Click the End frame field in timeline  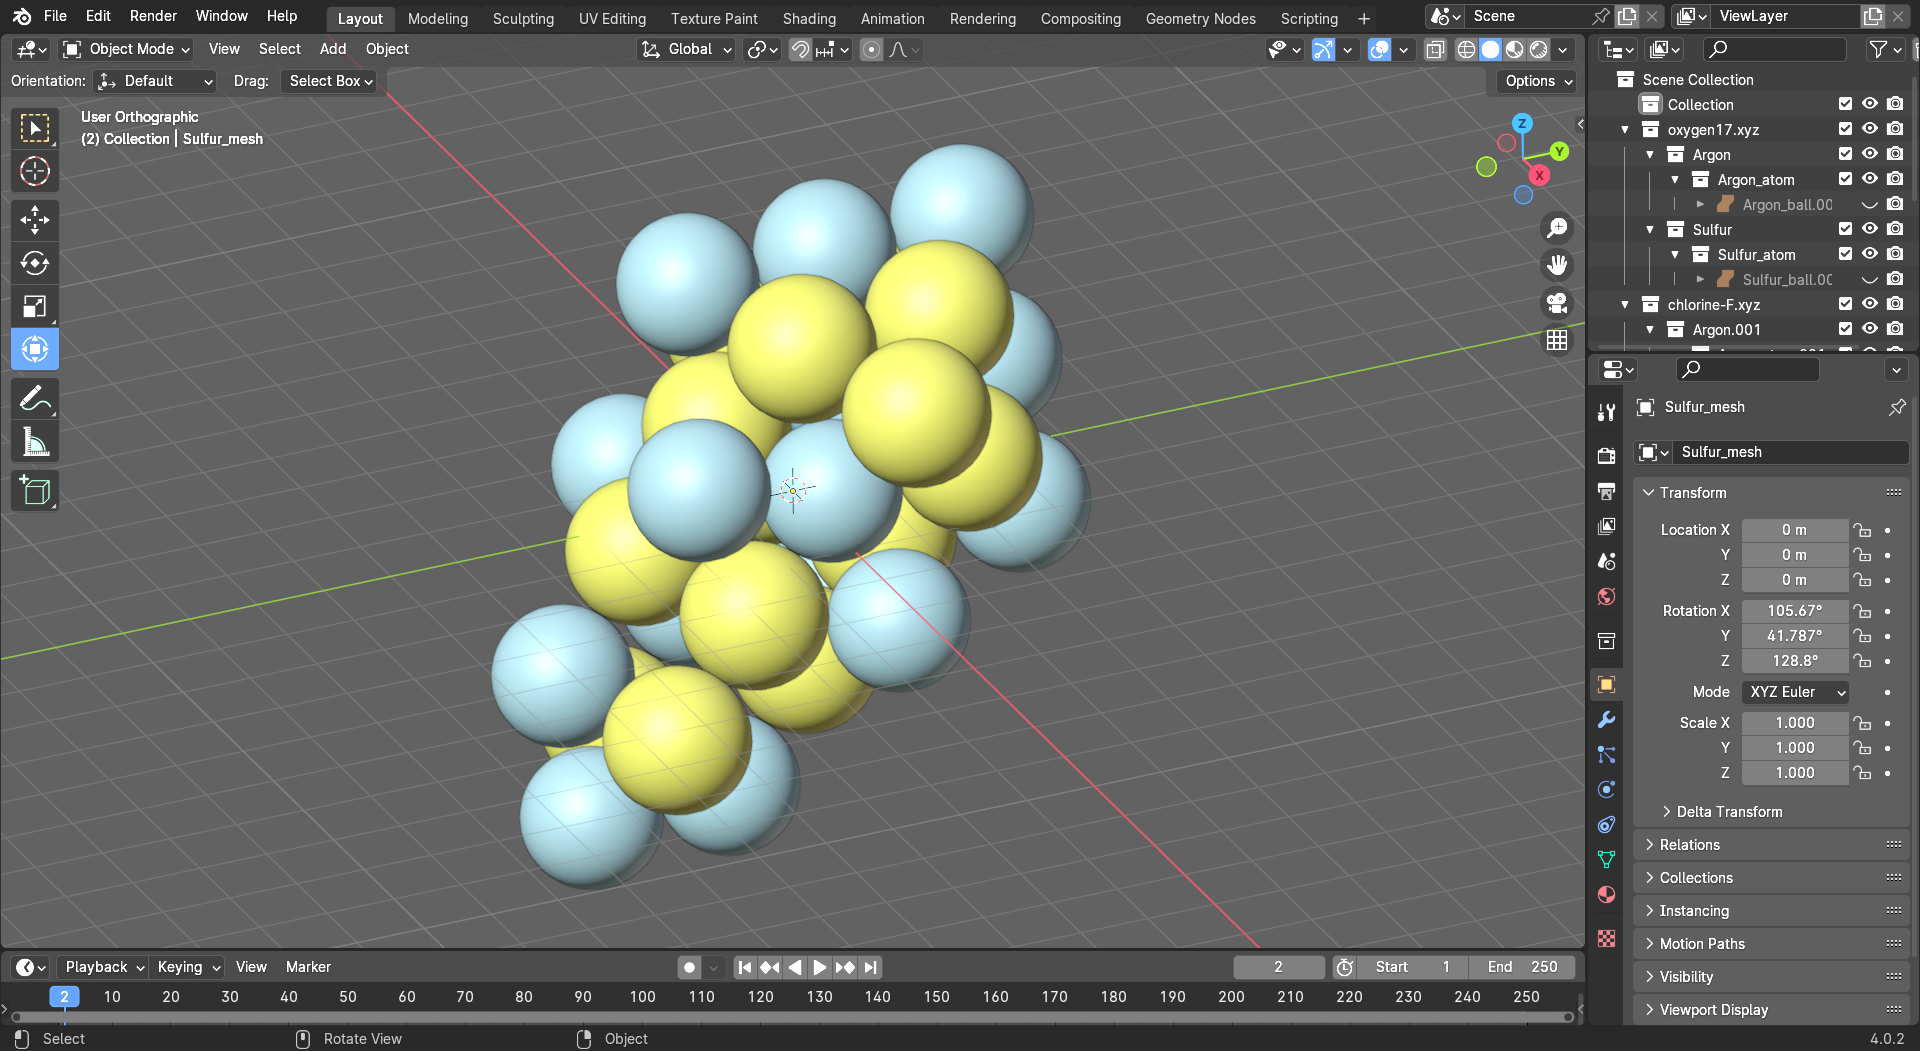point(1522,967)
